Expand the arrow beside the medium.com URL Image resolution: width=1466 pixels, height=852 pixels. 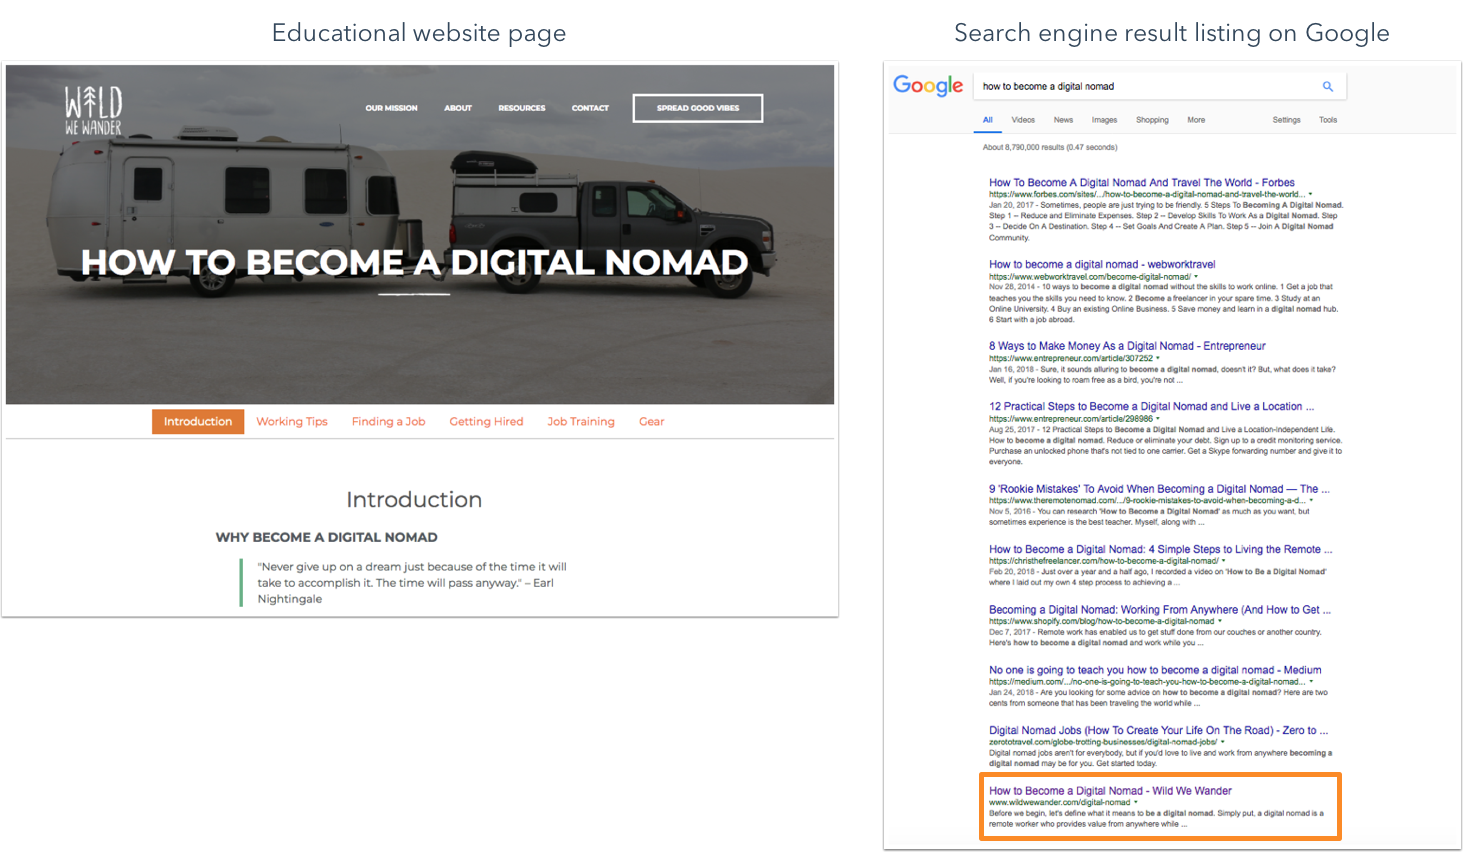tap(1311, 681)
